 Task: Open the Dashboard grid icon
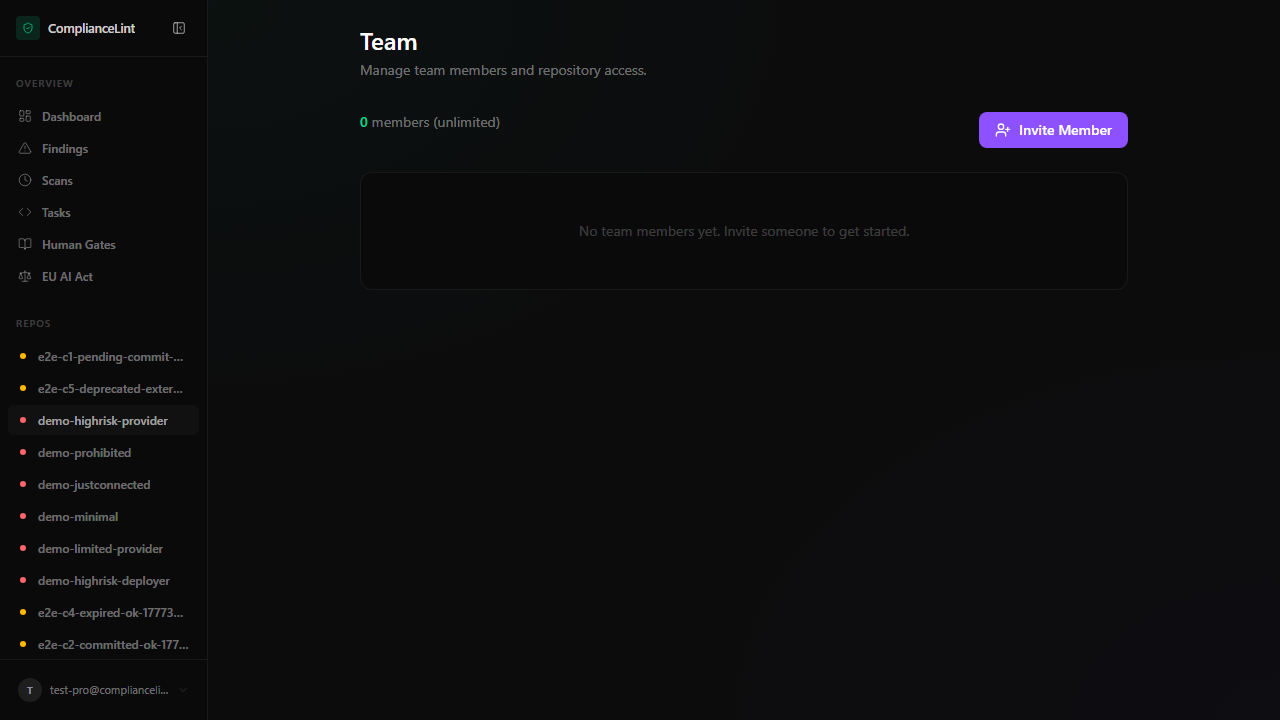point(25,117)
